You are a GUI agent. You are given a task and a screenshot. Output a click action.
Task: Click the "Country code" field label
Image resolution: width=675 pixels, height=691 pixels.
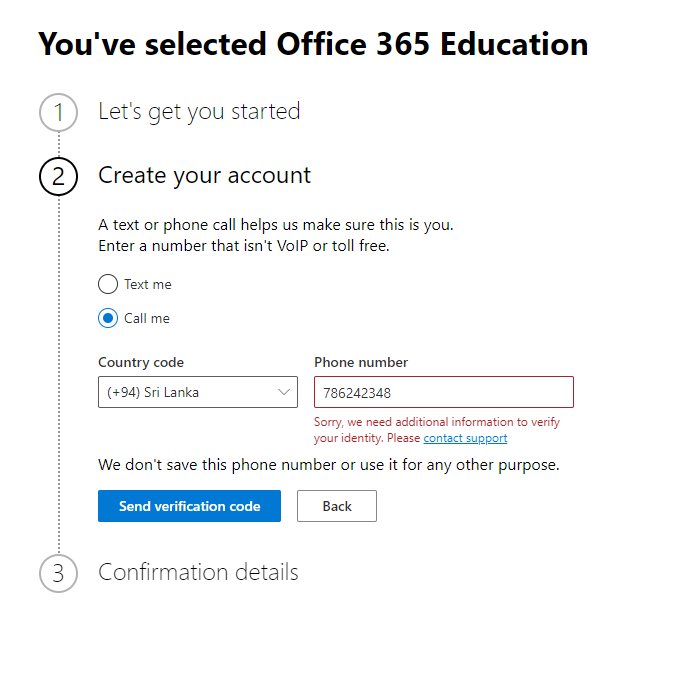[x=141, y=362]
